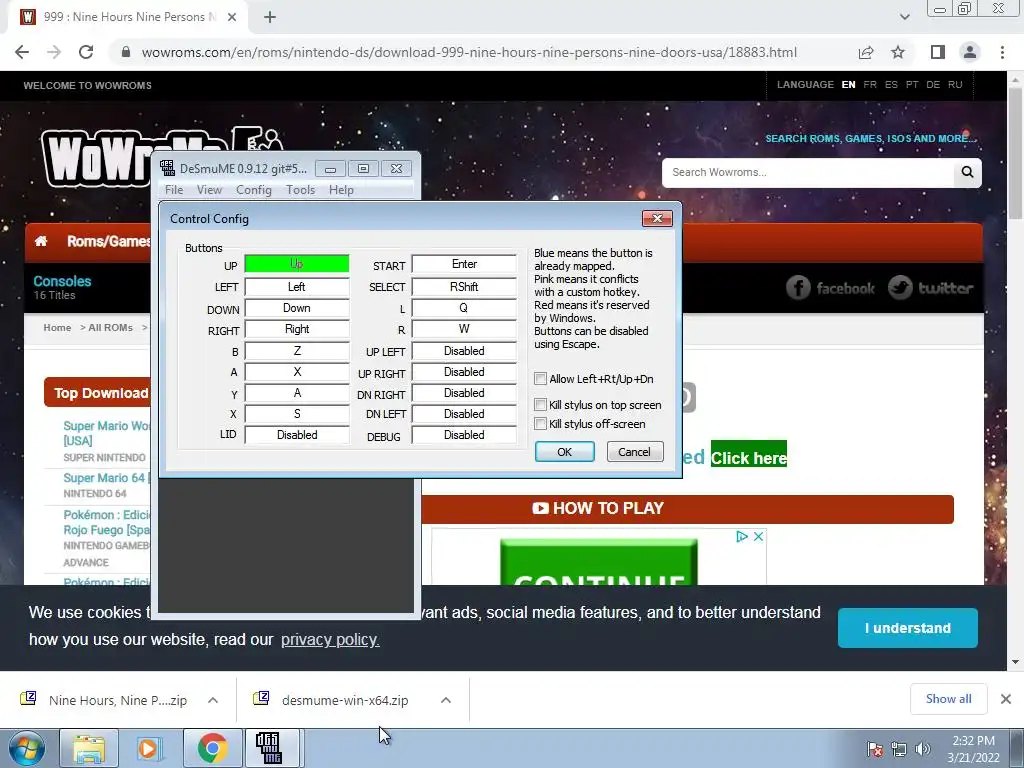Cancel the Control Config dialog
This screenshot has height=768, width=1024.
point(635,452)
